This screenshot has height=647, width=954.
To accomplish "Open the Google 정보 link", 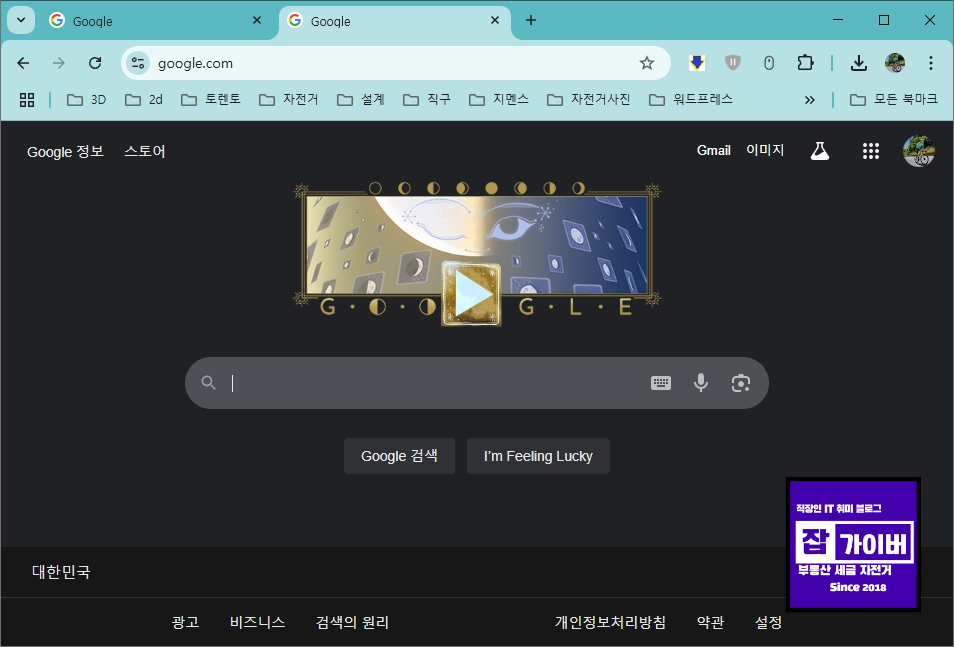I will (x=65, y=151).
